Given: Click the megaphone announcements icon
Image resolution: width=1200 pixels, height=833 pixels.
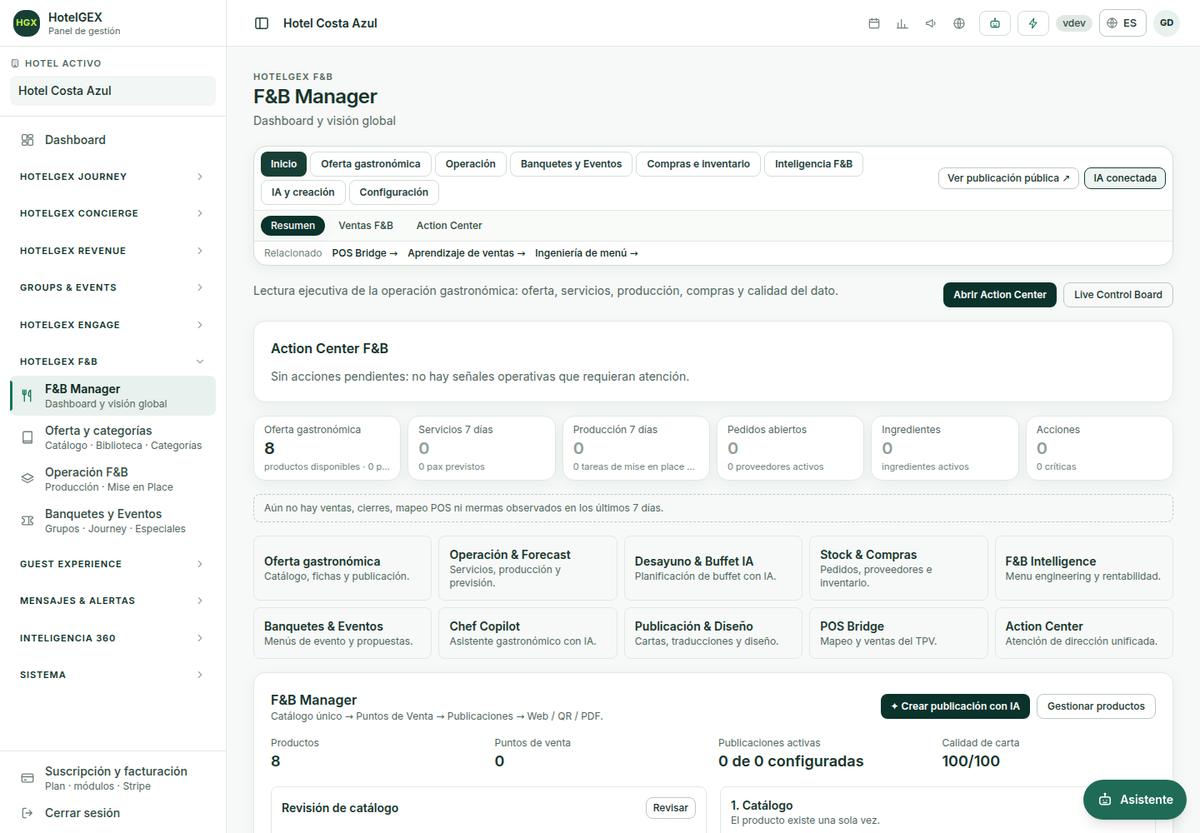Looking at the screenshot, I should point(931,23).
